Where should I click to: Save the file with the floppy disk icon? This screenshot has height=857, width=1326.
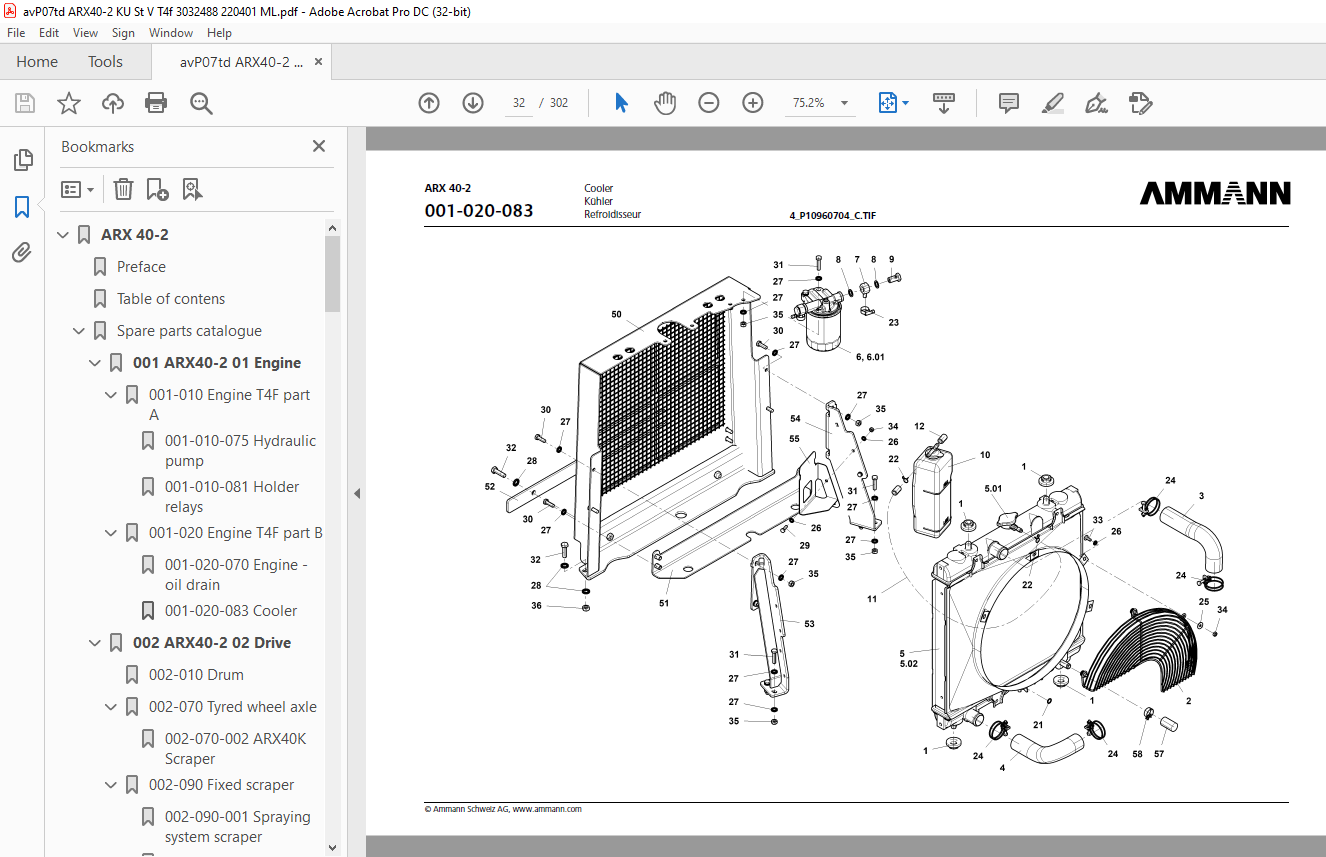[x=25, y=103]
